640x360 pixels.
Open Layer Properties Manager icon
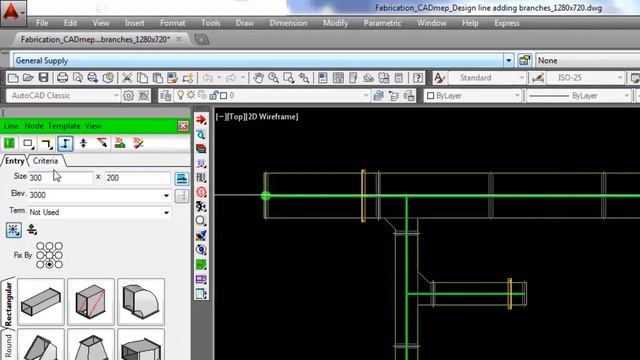[x=165, y=96]
